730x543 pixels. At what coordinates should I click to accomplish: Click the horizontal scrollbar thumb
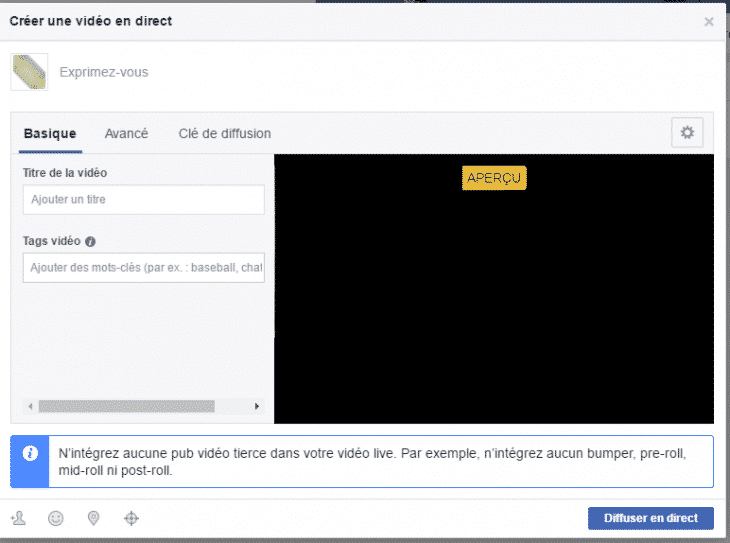coord(126,407)
